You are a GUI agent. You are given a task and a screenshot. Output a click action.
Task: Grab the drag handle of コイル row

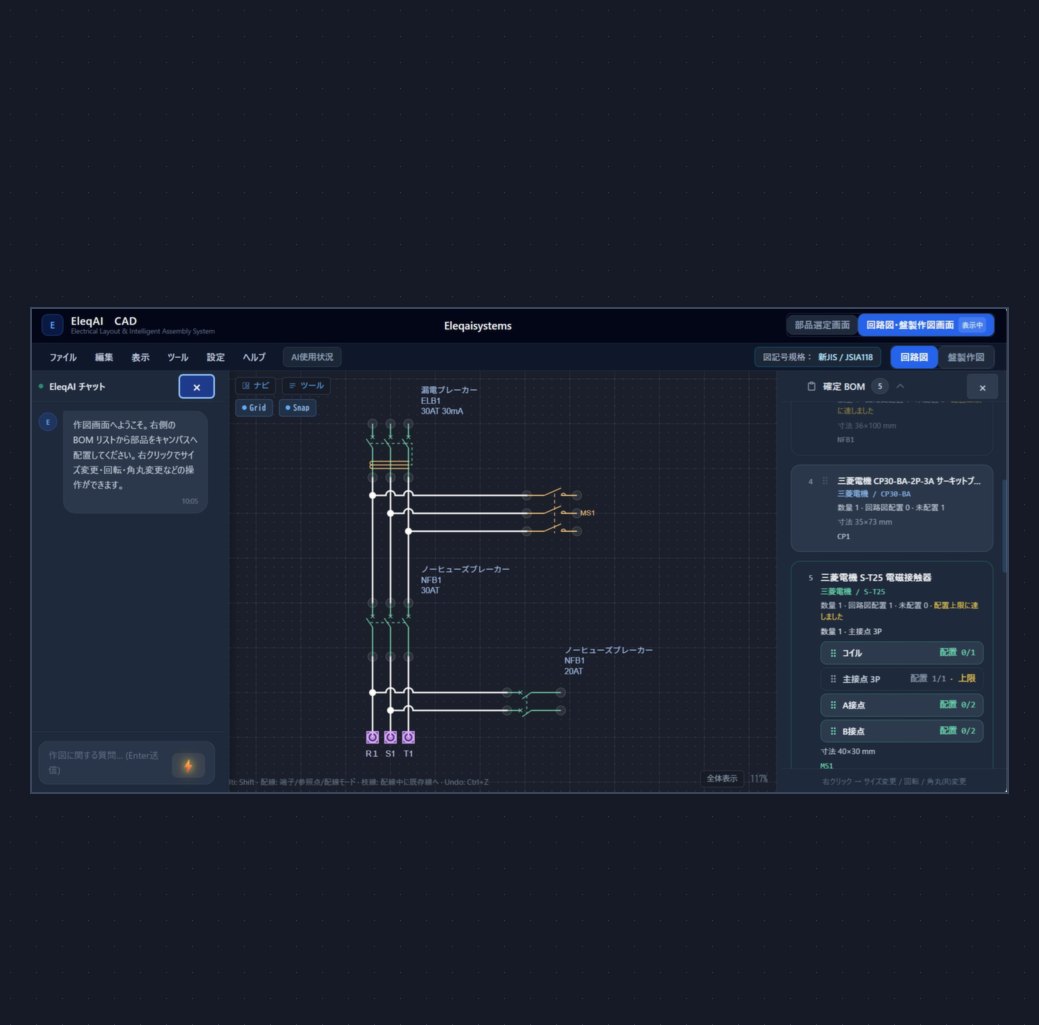(833, 653)
